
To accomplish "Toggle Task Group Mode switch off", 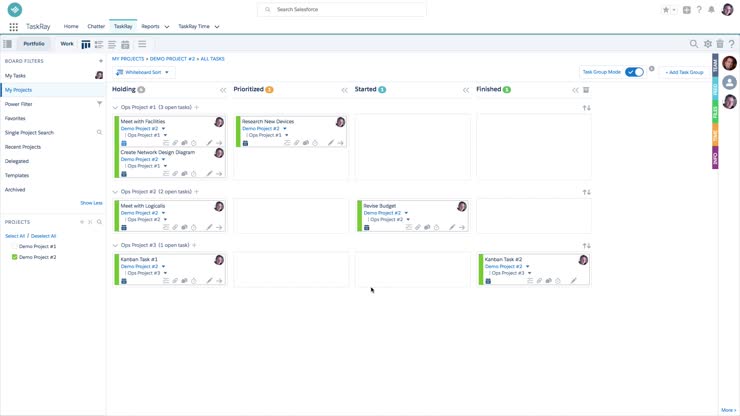I will [x=634, y=72].
